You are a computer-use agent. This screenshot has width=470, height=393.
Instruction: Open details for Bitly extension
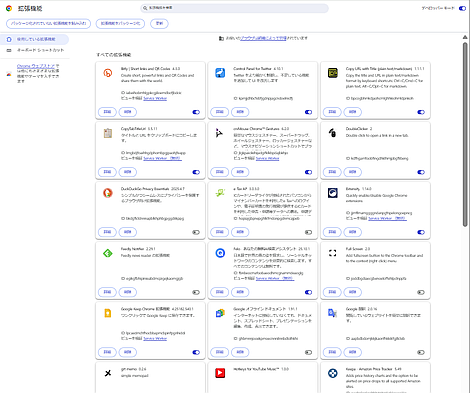click(x=107, y=112)
